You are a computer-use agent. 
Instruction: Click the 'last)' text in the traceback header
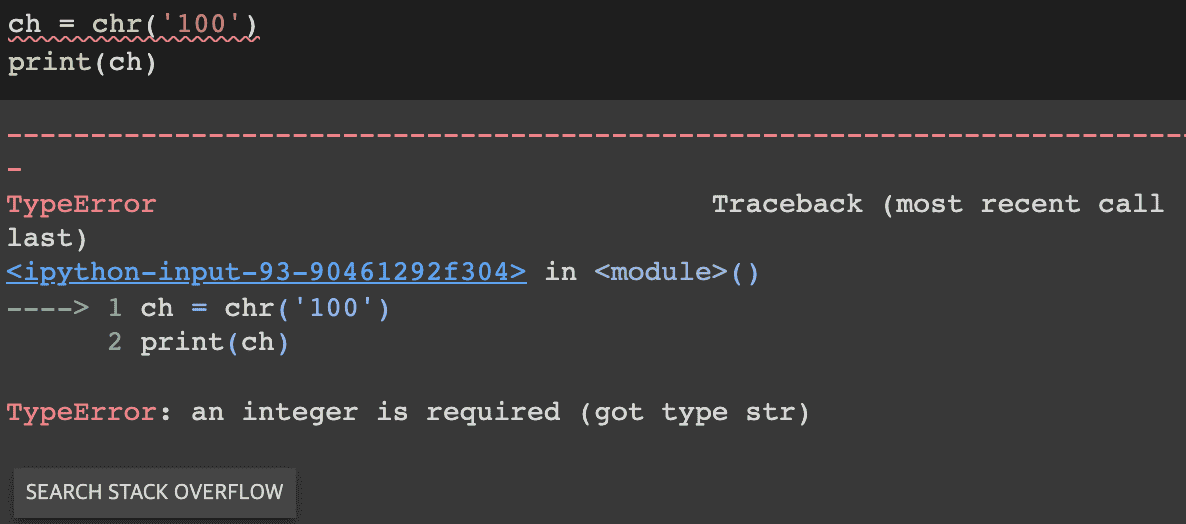click(47, 238)
